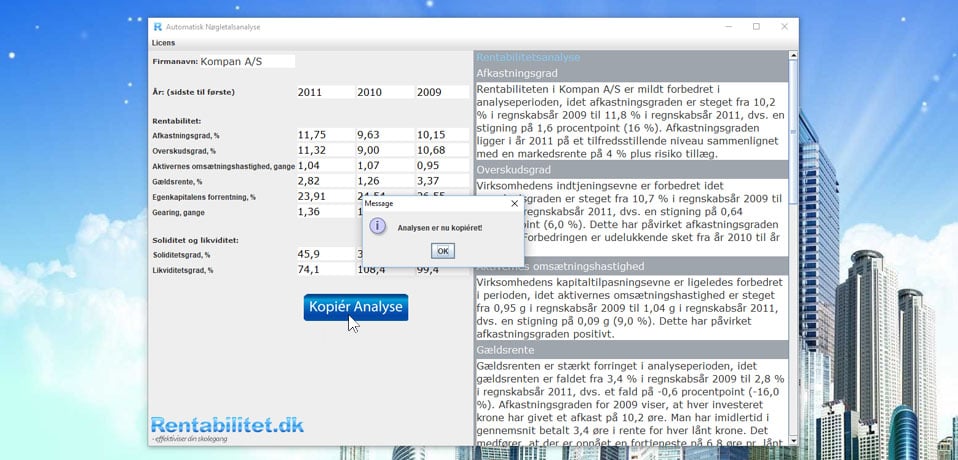
Task: Click Likviditetsgrad value 74,1
Action: 323,270
